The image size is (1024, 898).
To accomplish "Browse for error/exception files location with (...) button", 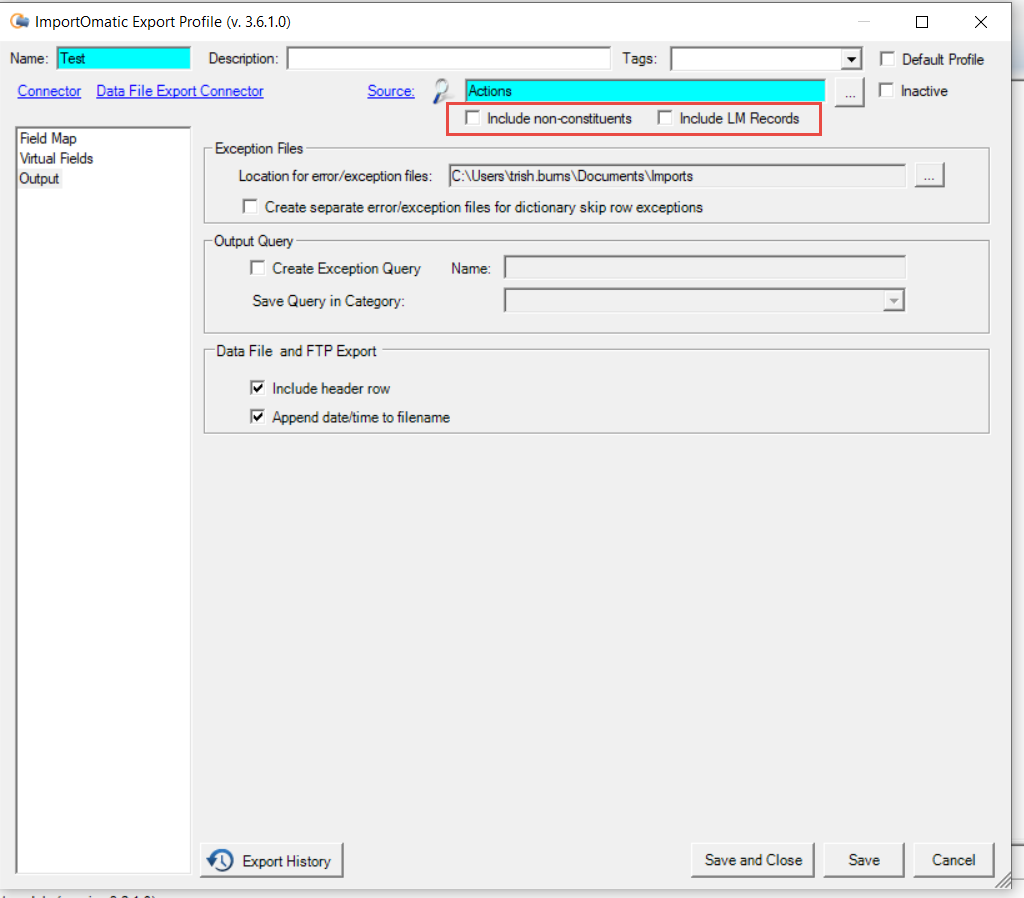I will pyautogui.click(x=929, y=175).
